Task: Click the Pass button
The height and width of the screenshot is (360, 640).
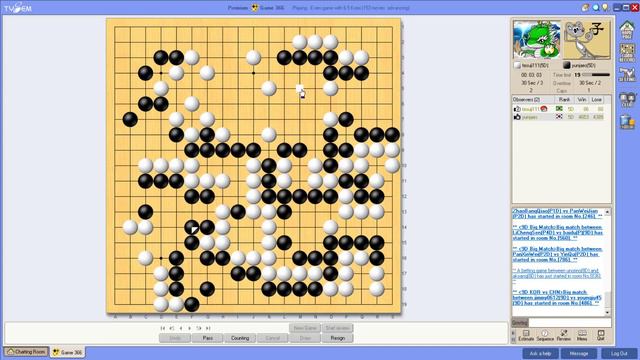Action: point(207,338)
